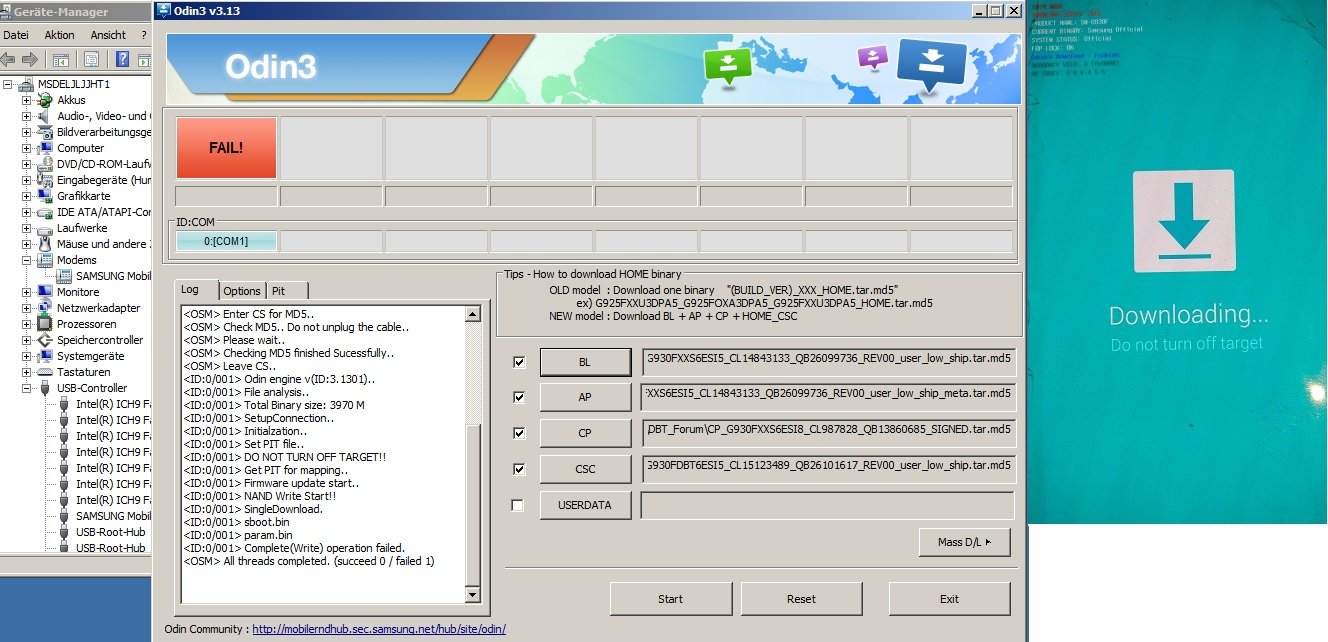The width and height of the screenshot is (1328, 642).
Task: Switch to the Options tab in Odin3
Action: coord(242,291)
